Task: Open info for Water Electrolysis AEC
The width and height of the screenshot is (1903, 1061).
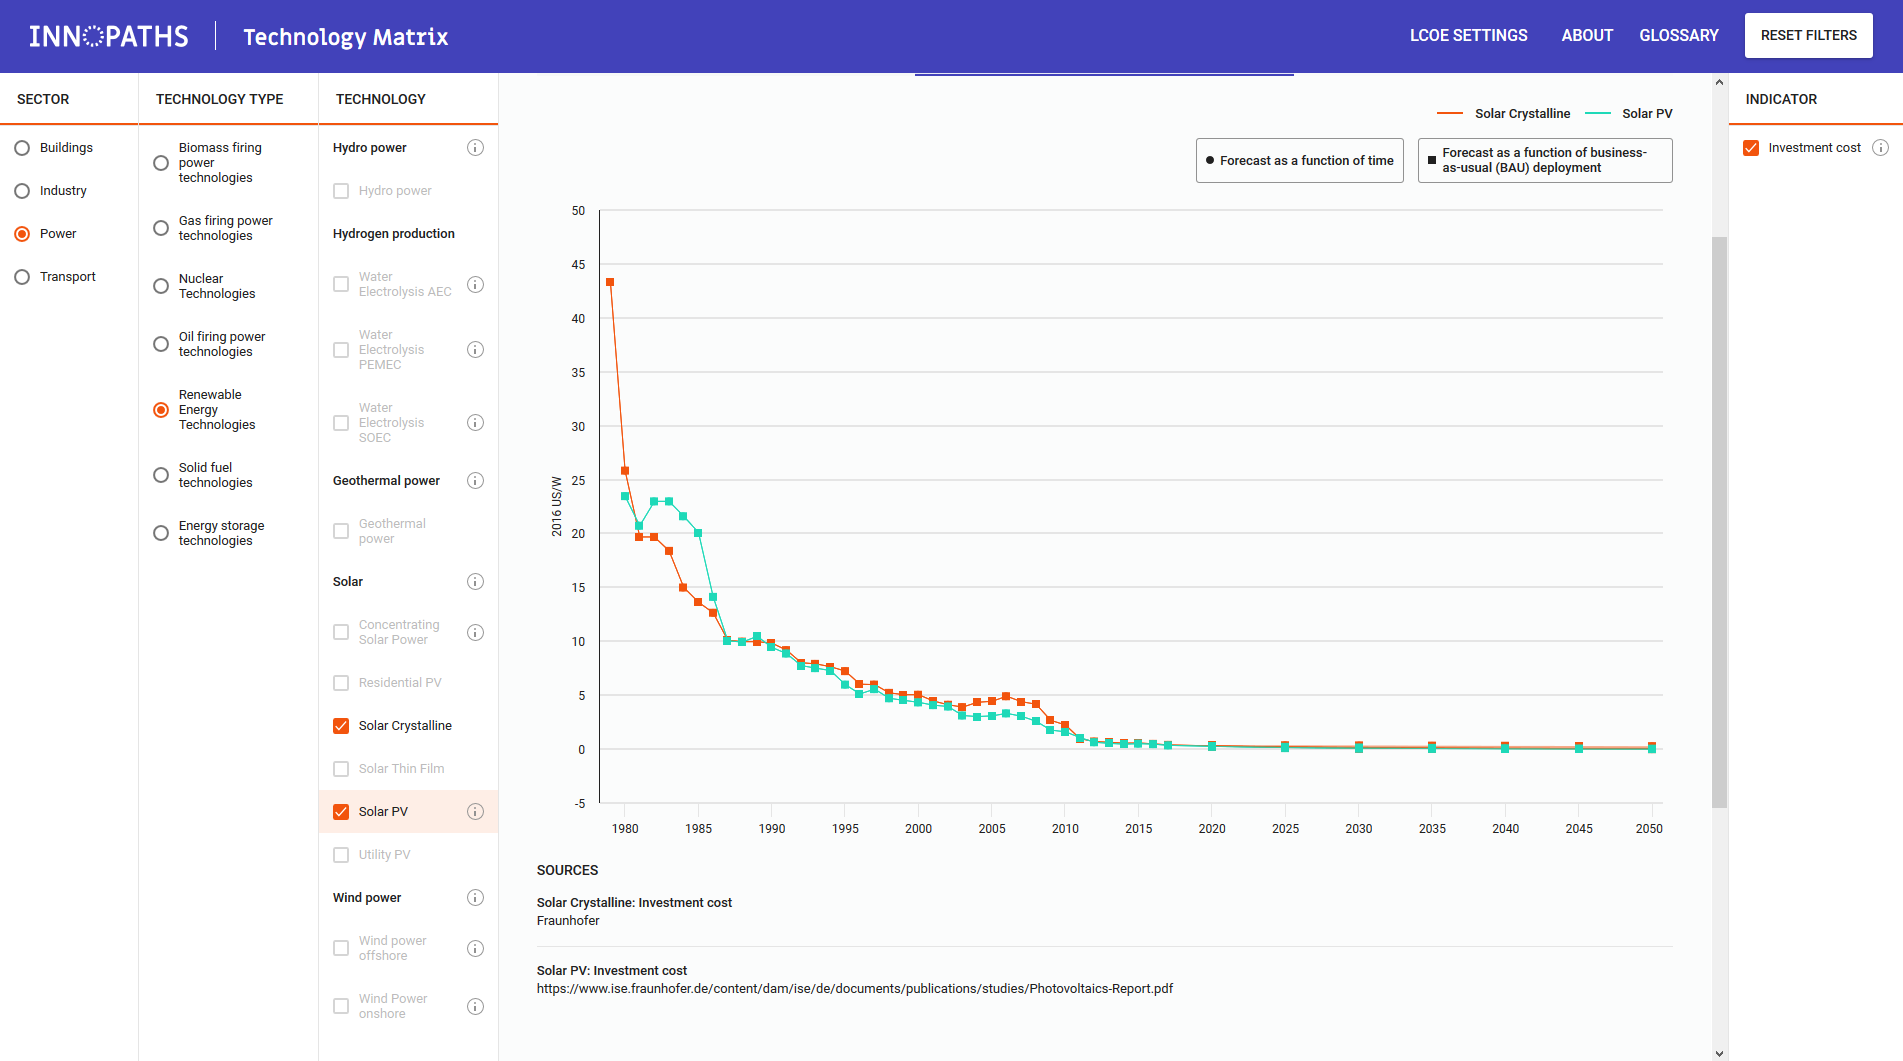Action: click(x=475, y=285)
